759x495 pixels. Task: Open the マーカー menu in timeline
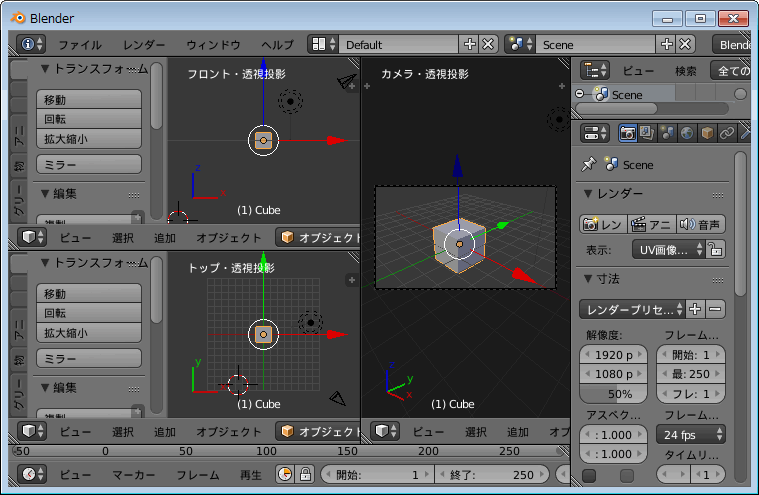[x=134, y=475]
